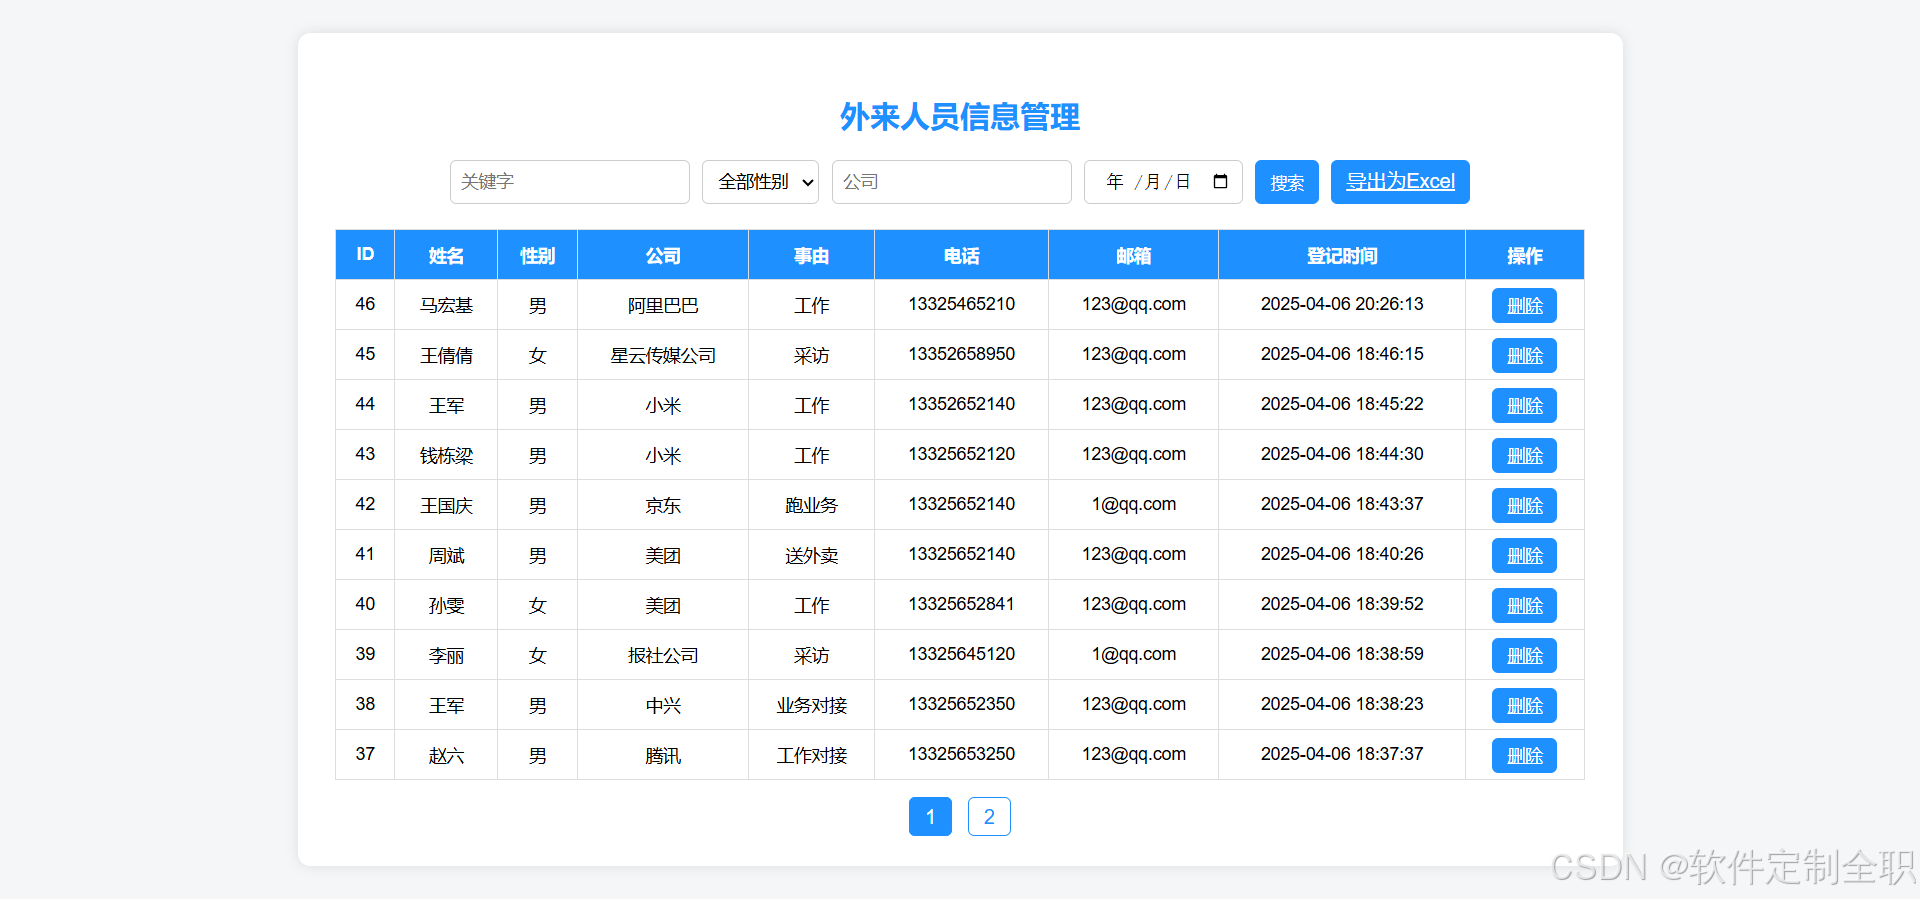Click the name cell 马宏基
This screenshot has width=1920, height=899.
coord(446,305)
